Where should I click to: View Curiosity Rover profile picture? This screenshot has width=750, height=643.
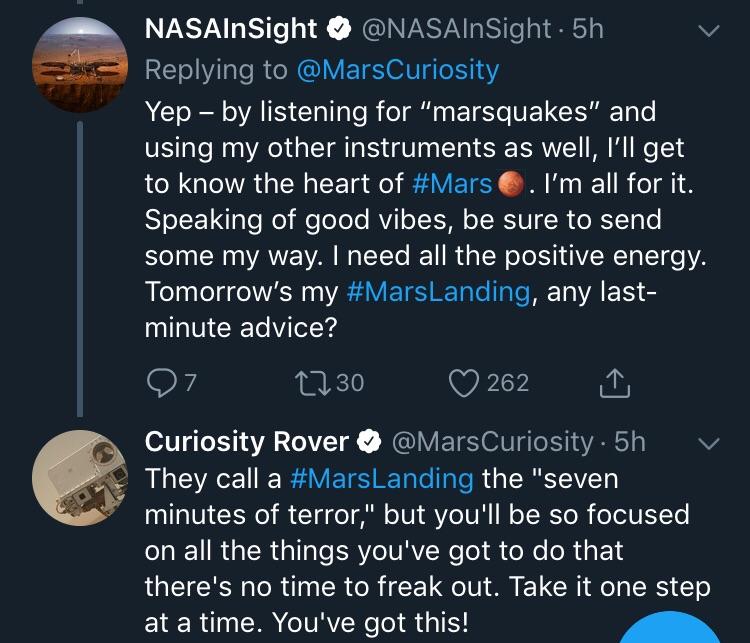[x=80, y=478]
